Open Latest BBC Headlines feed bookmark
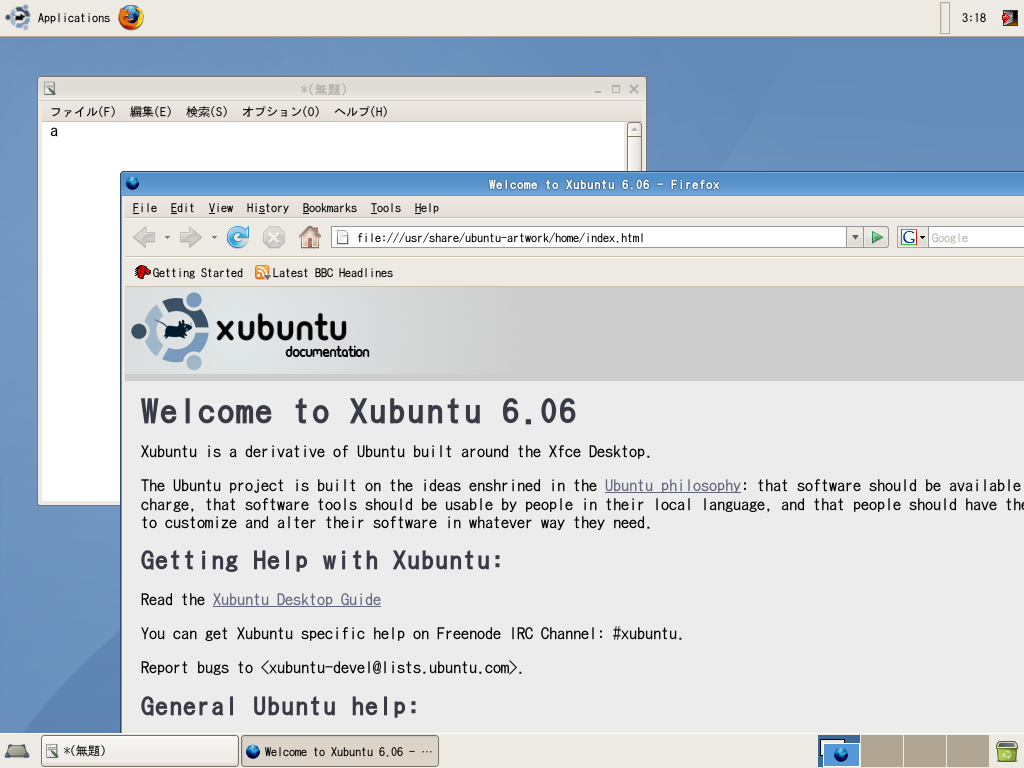Image resolution: width=1024 pixels, height=768 pixels. [x=325, y=273]
